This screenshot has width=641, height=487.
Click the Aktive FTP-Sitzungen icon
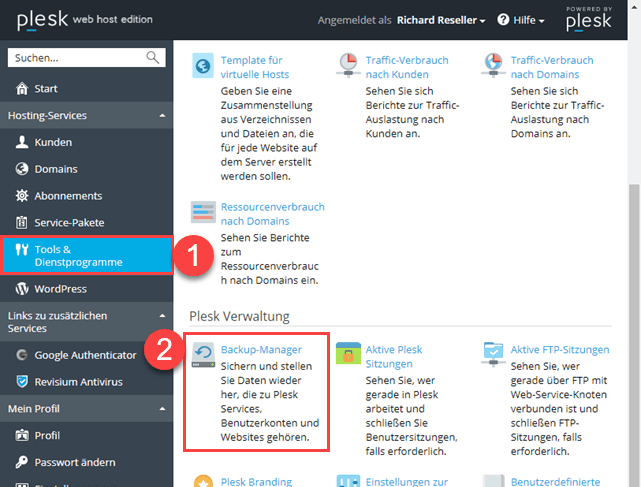tap(493, 355)
